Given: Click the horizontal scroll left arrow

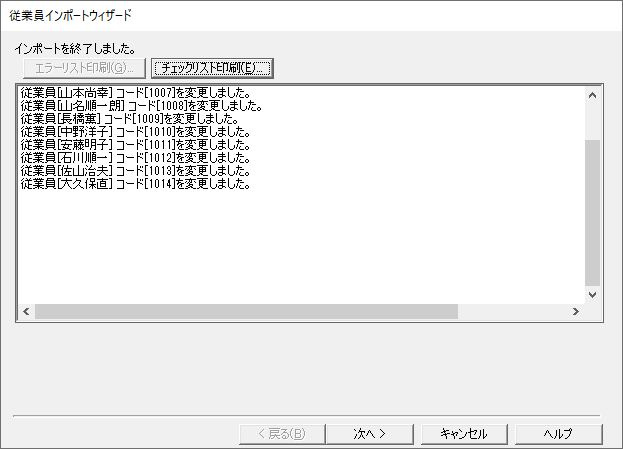Looking at the screenshot, I should click(x=26, y=311).
